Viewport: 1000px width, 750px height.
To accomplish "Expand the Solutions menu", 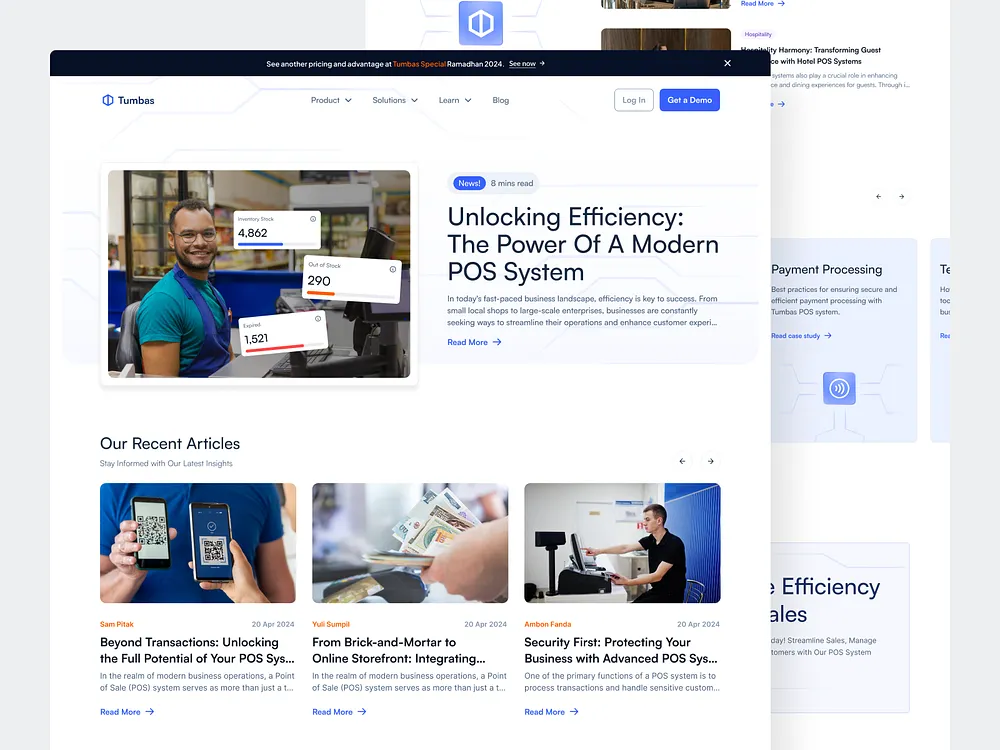I will pos(394,100).
